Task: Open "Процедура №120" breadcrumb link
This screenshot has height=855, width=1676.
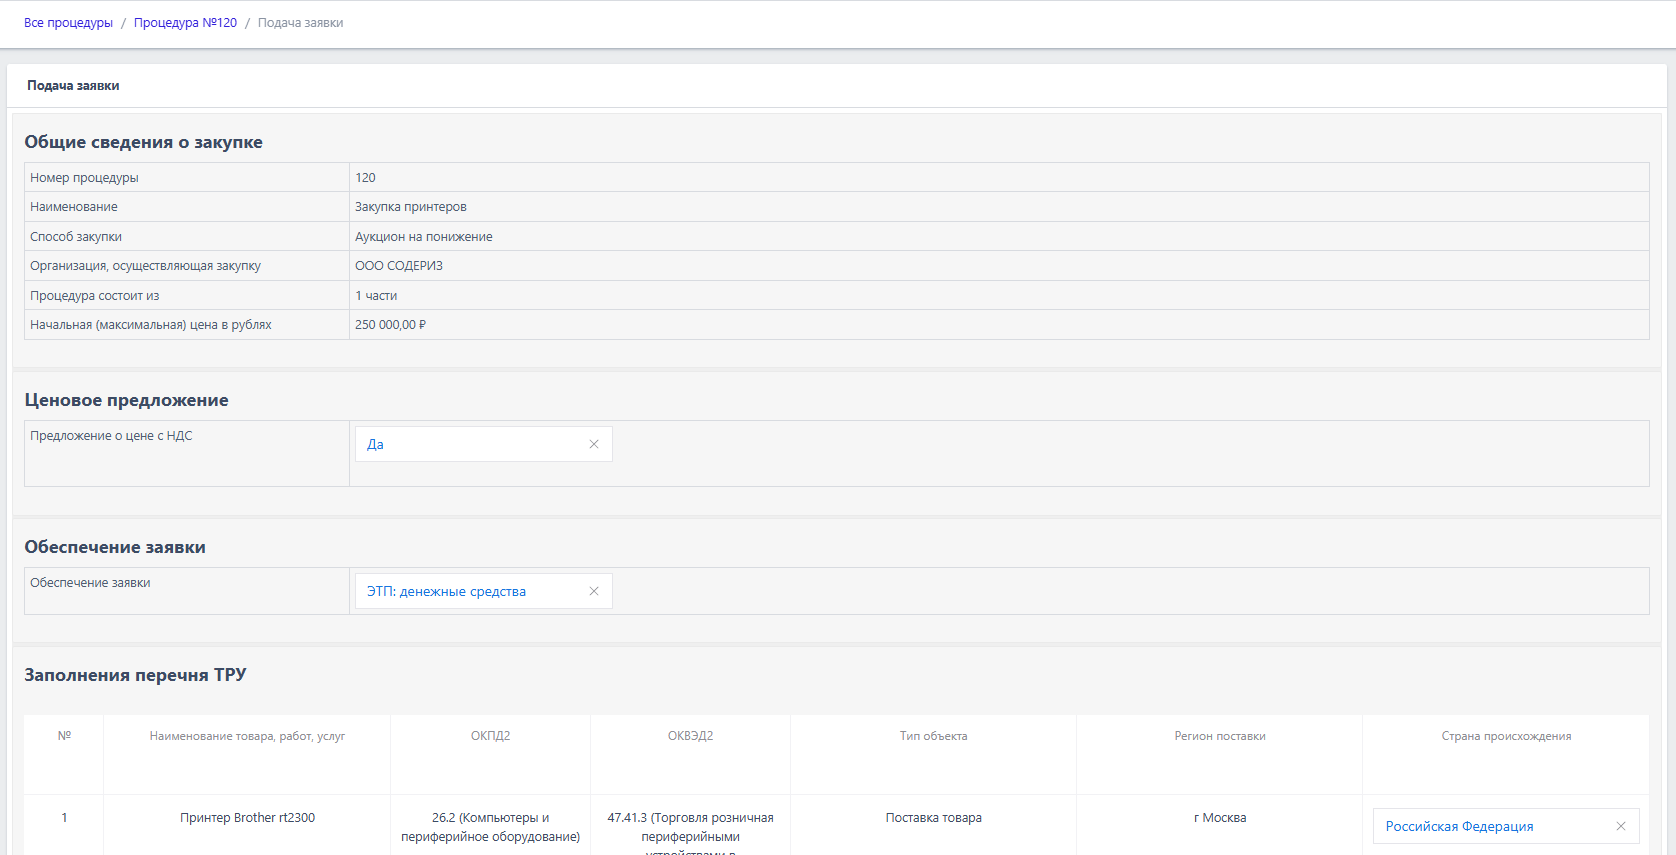Action: pos(185,23)
